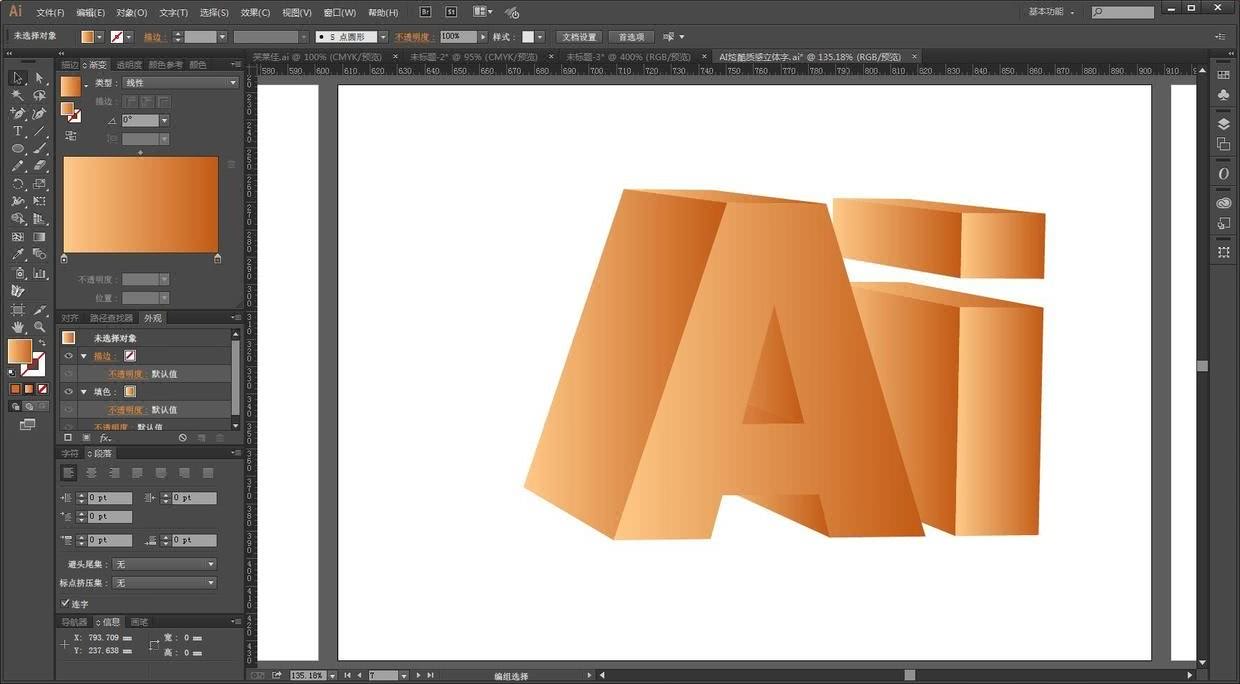
Task: Switch to the 路径查找器 panel tab
Action: tap(111, 318)
